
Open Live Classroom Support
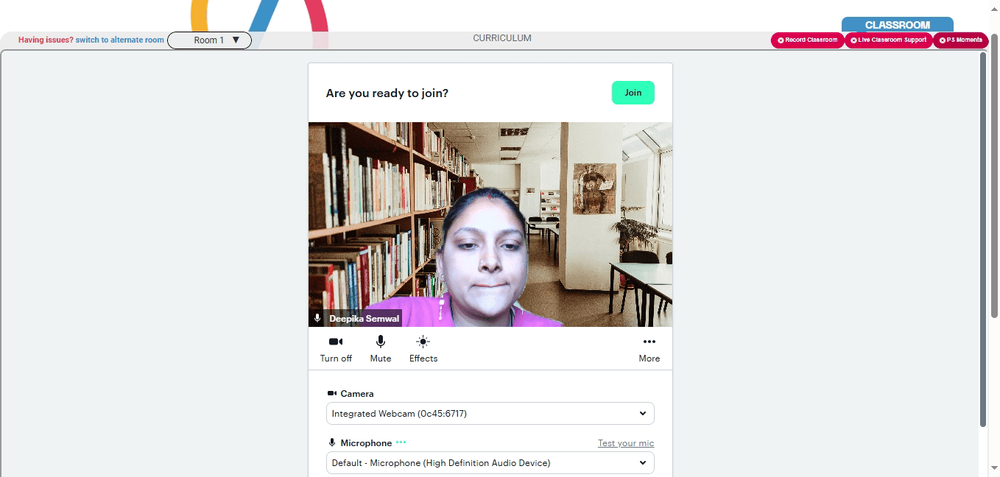coord(888,40)
